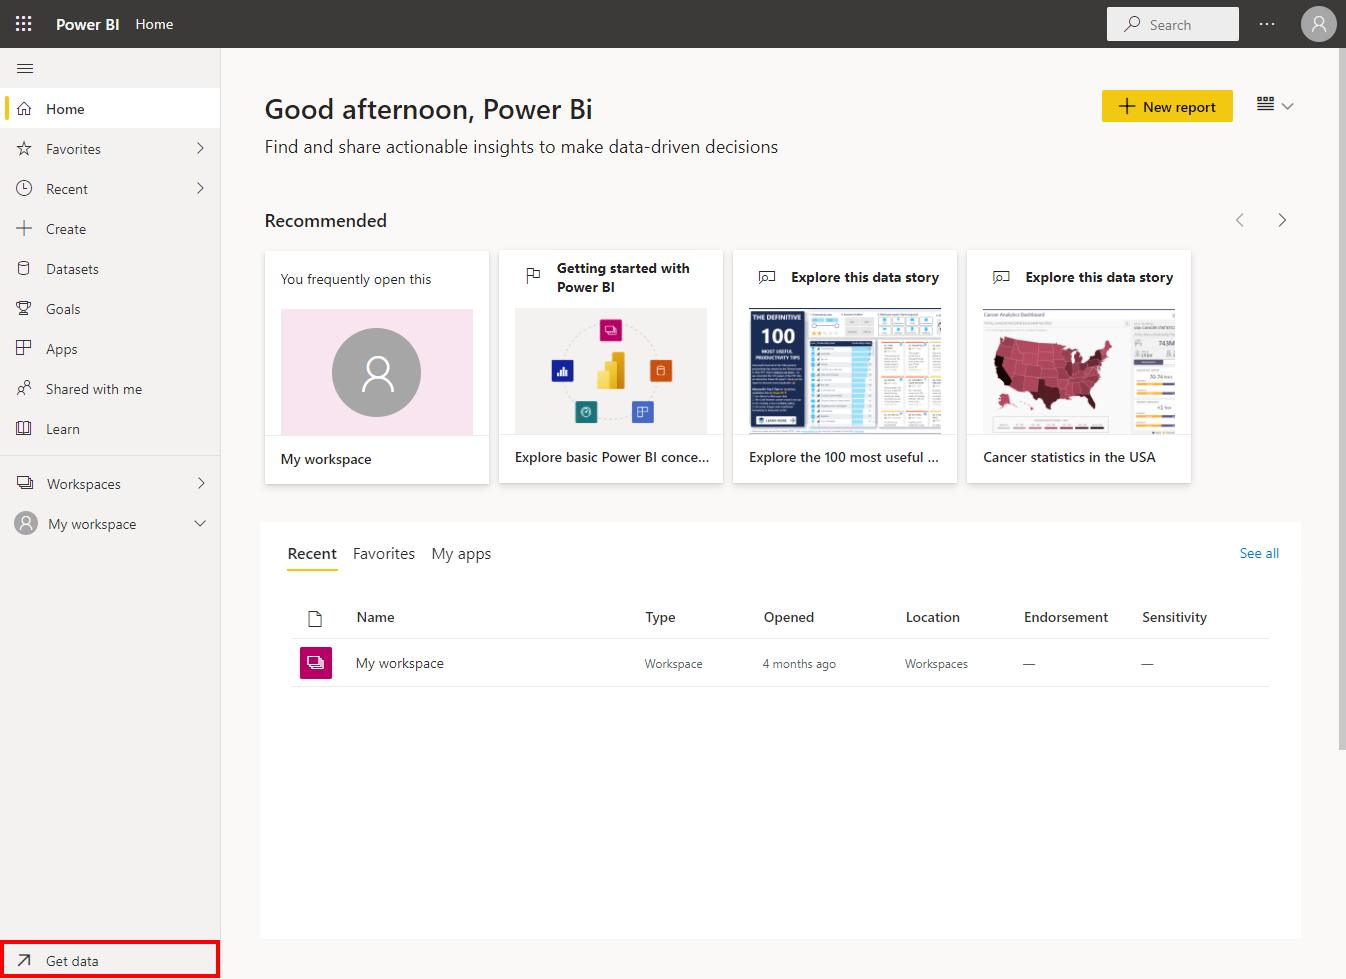
Task: Open Shared with me in sidebar
Action: click(x=93, y=389)
